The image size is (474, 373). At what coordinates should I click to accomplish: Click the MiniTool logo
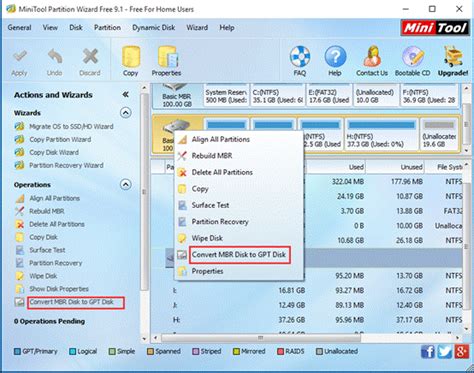tap(435, 28)
